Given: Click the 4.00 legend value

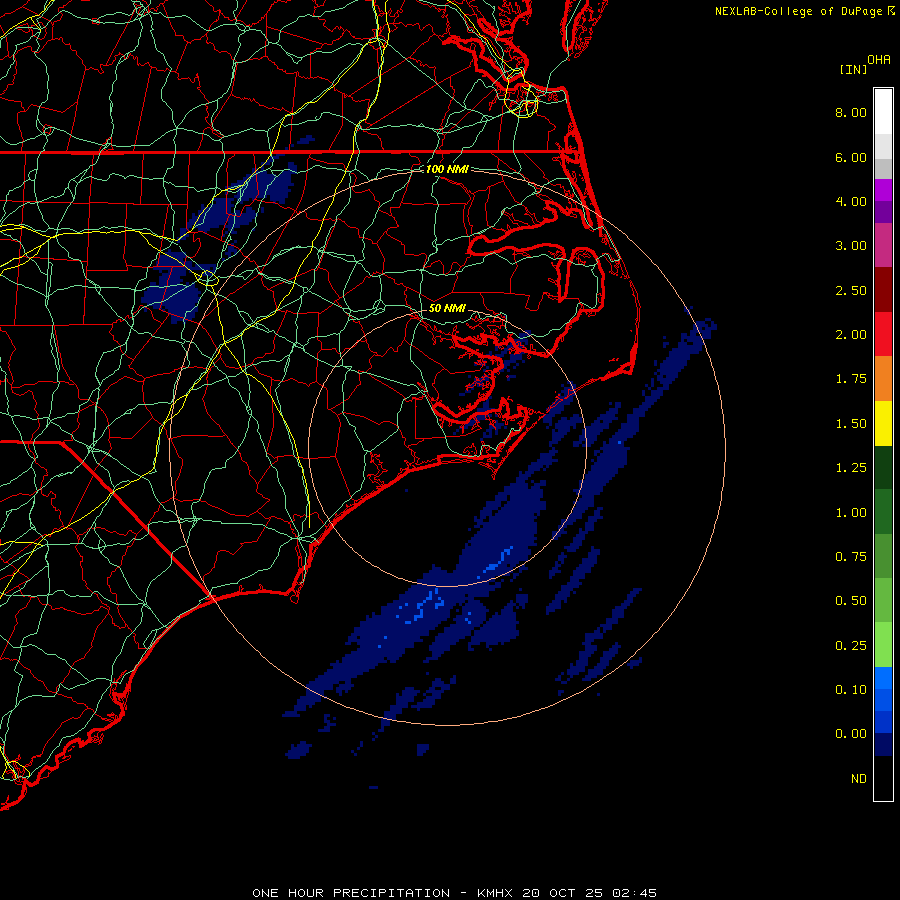Looking at the screenshot, I should pyautogui.click(x=851, y=201).
